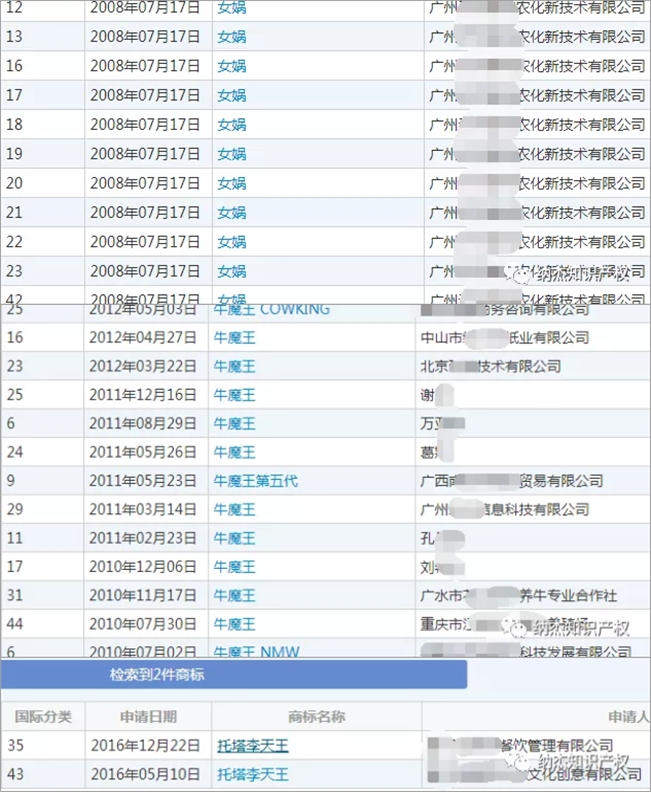Select the date cell 2011年12月16日
The width and height of the screenshot is (651, 792).
point(143,395)
